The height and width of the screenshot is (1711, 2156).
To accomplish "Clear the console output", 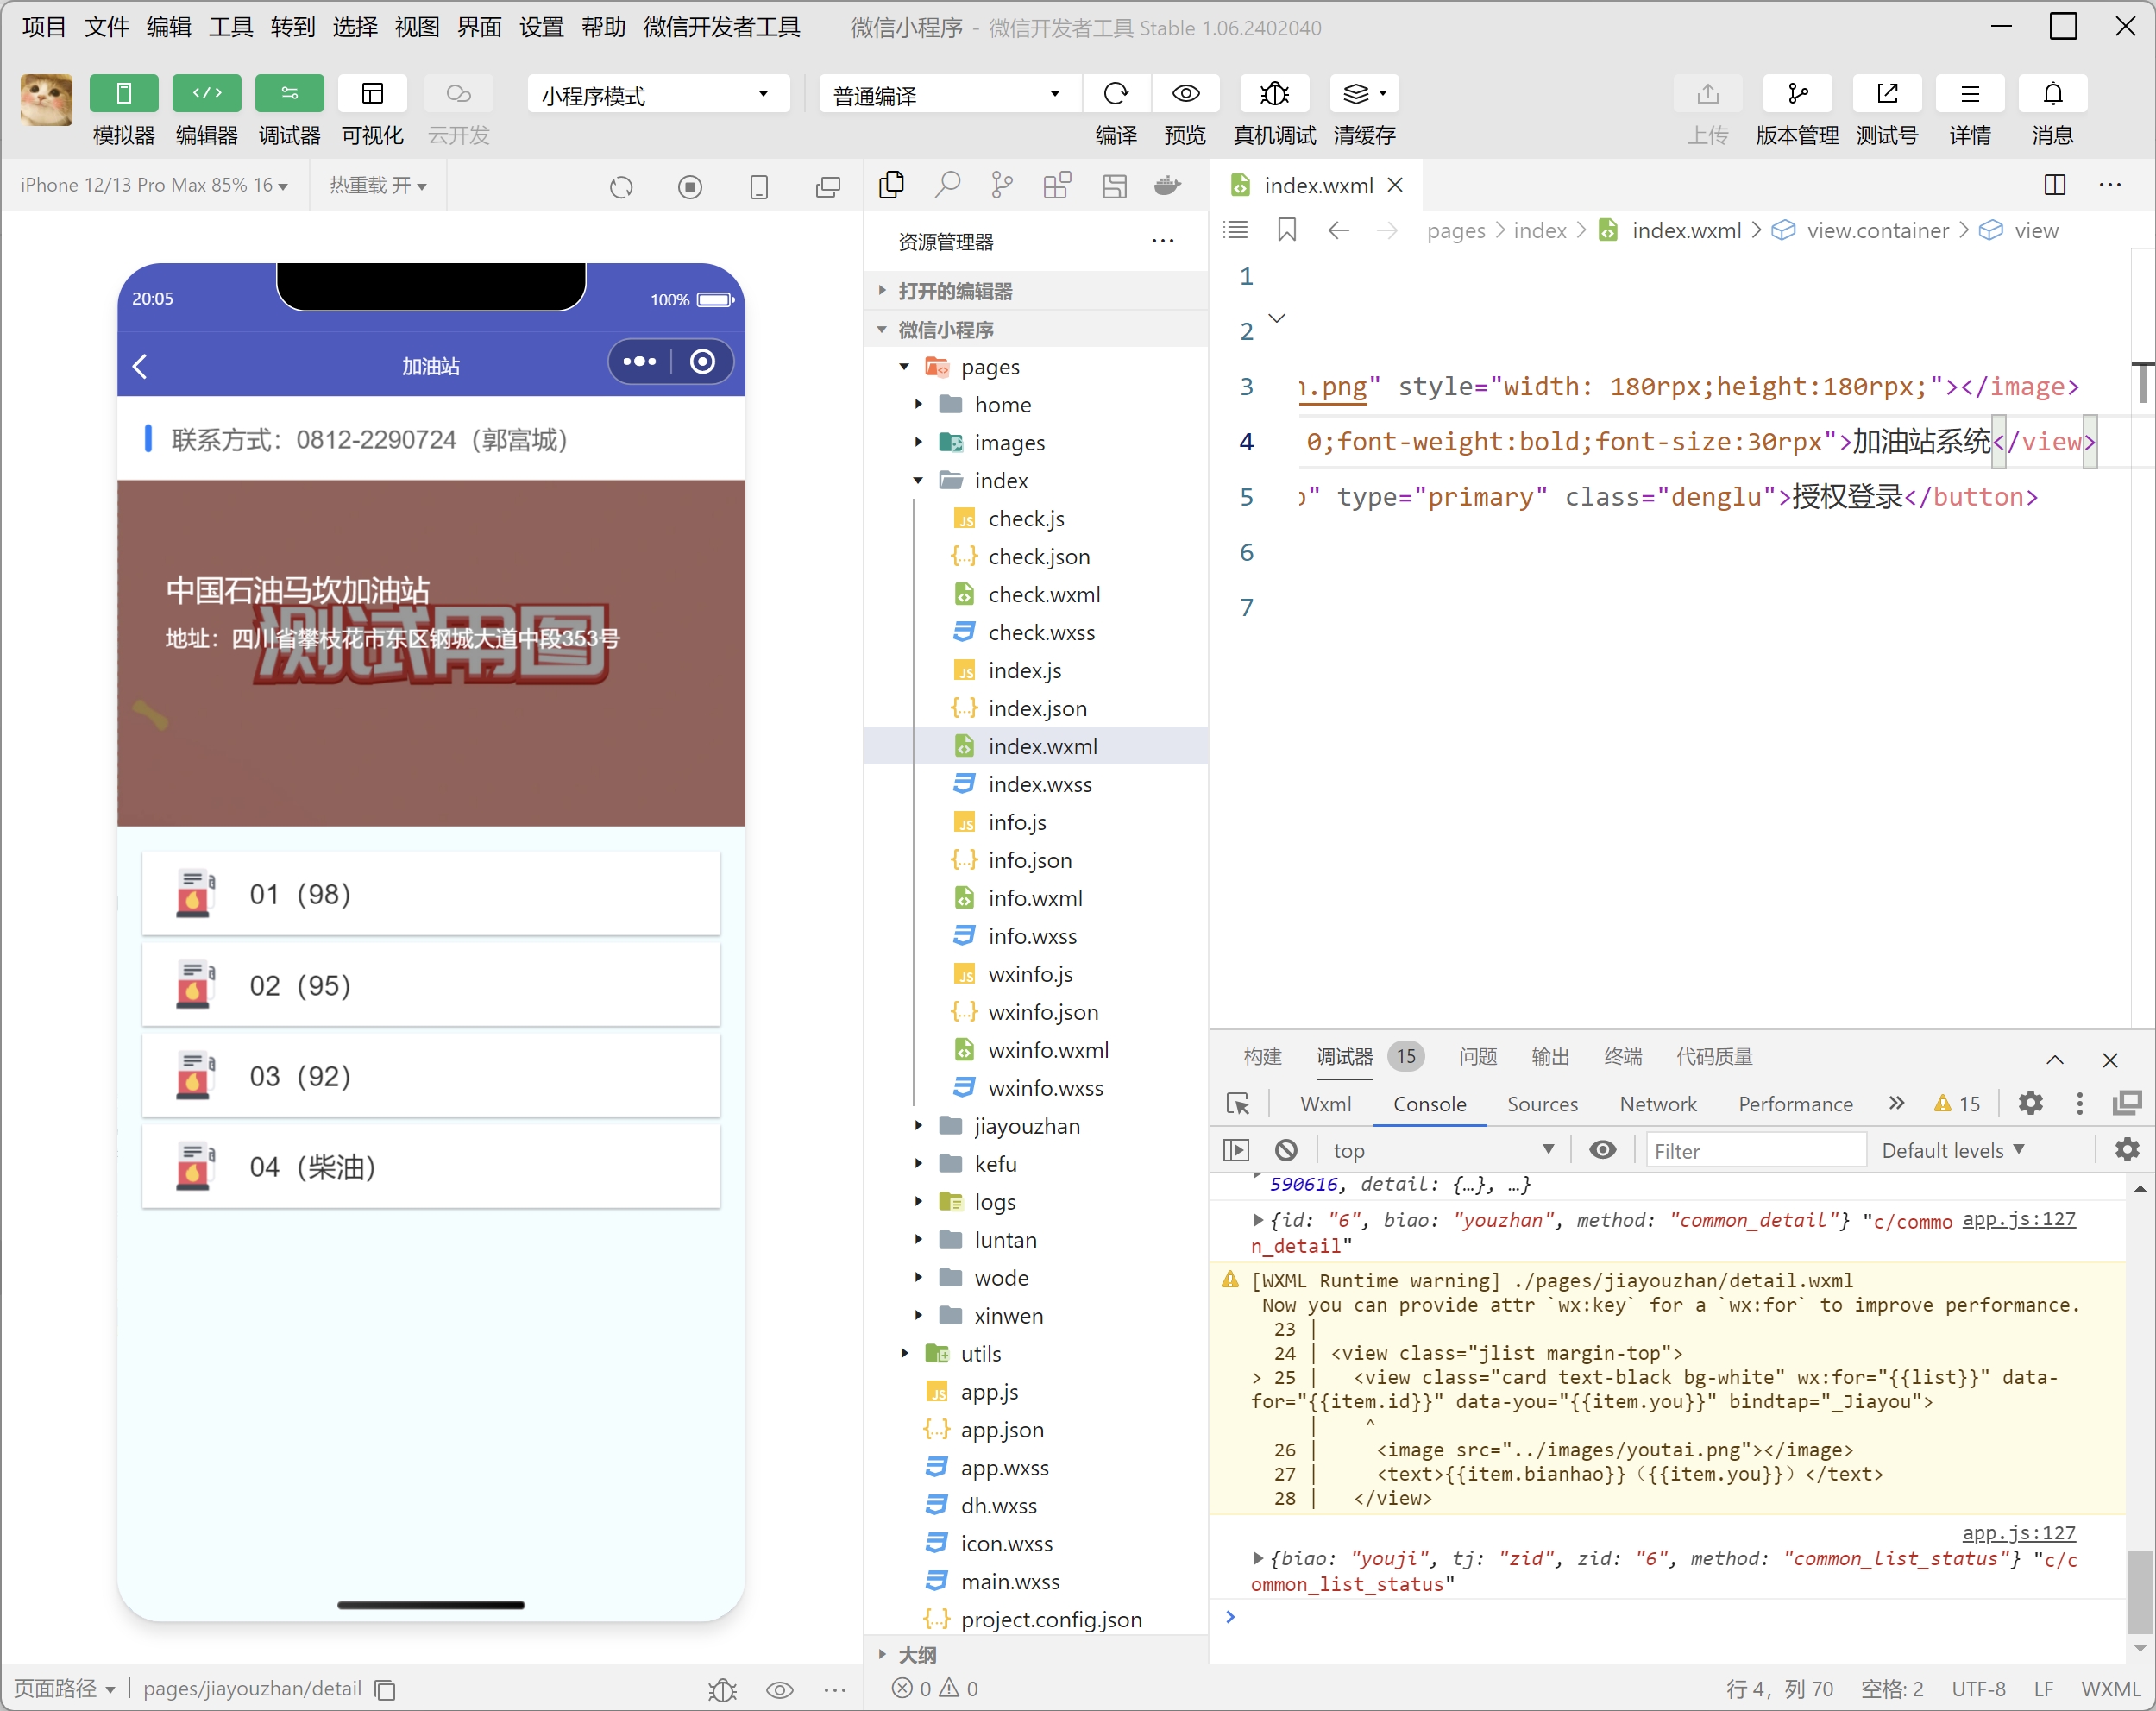I will click(x=1286, y=1150).
